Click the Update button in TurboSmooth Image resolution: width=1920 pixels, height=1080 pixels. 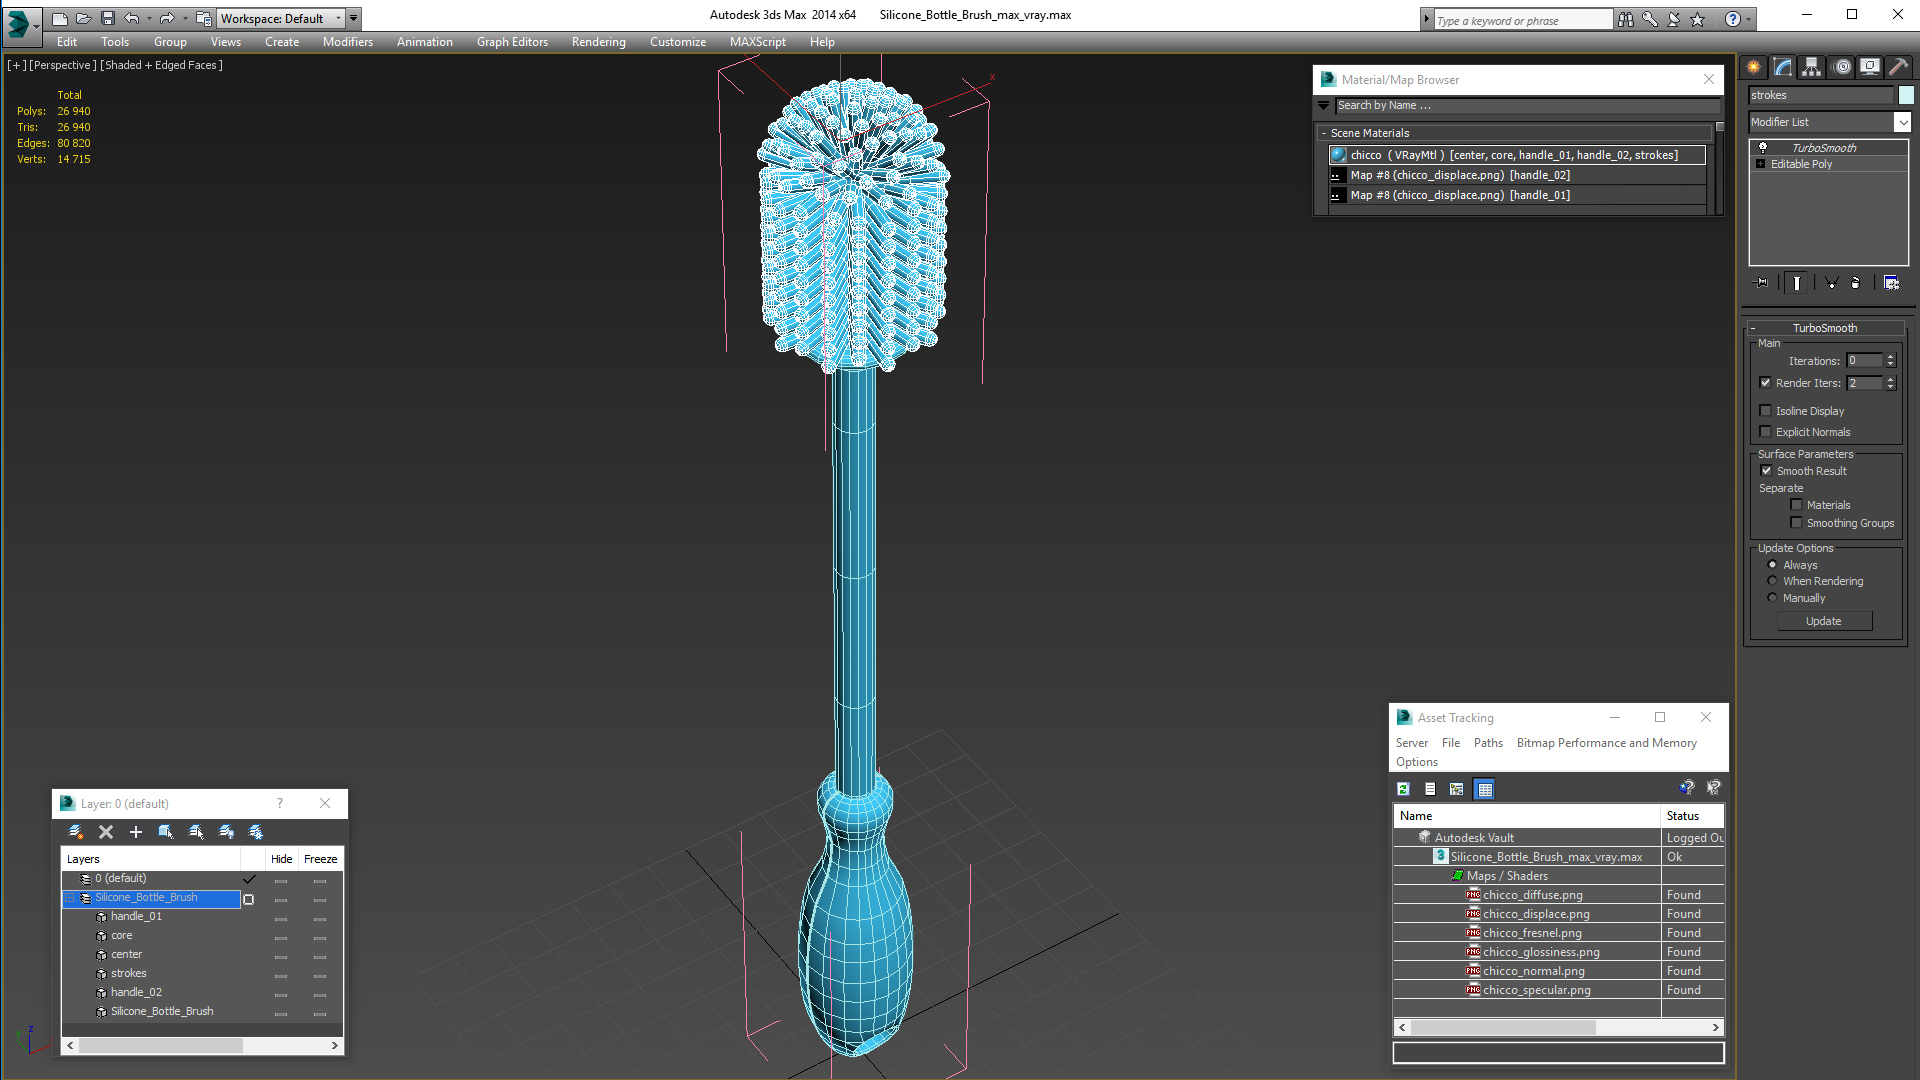1824,621
